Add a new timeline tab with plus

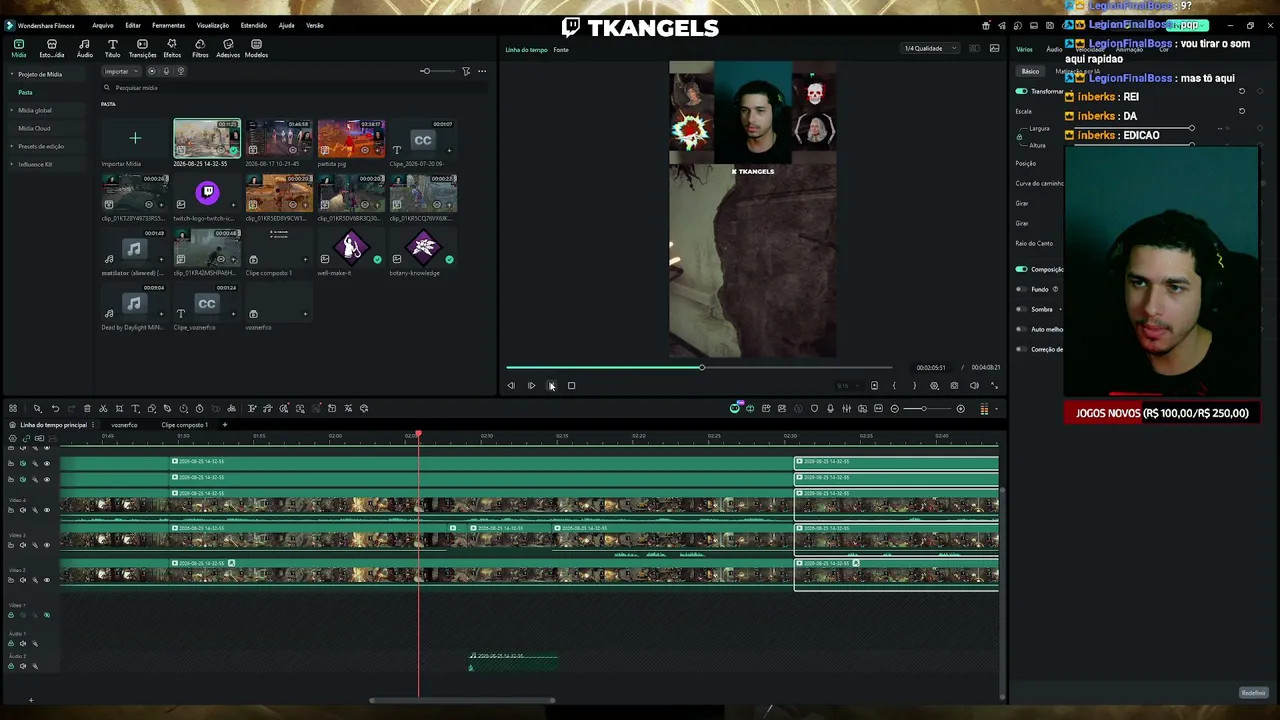click(x=224, y=425)
